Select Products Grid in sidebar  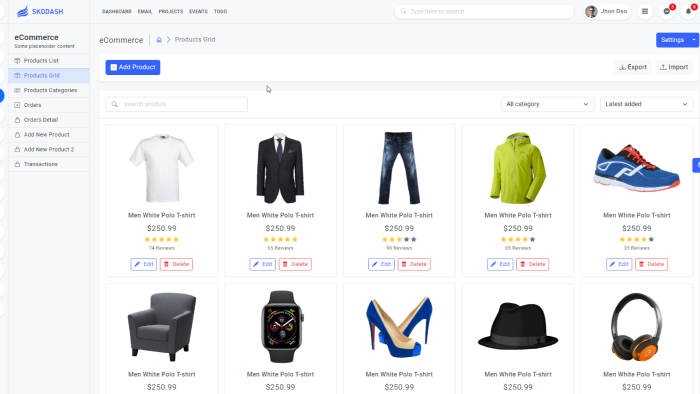pos(49,75)
